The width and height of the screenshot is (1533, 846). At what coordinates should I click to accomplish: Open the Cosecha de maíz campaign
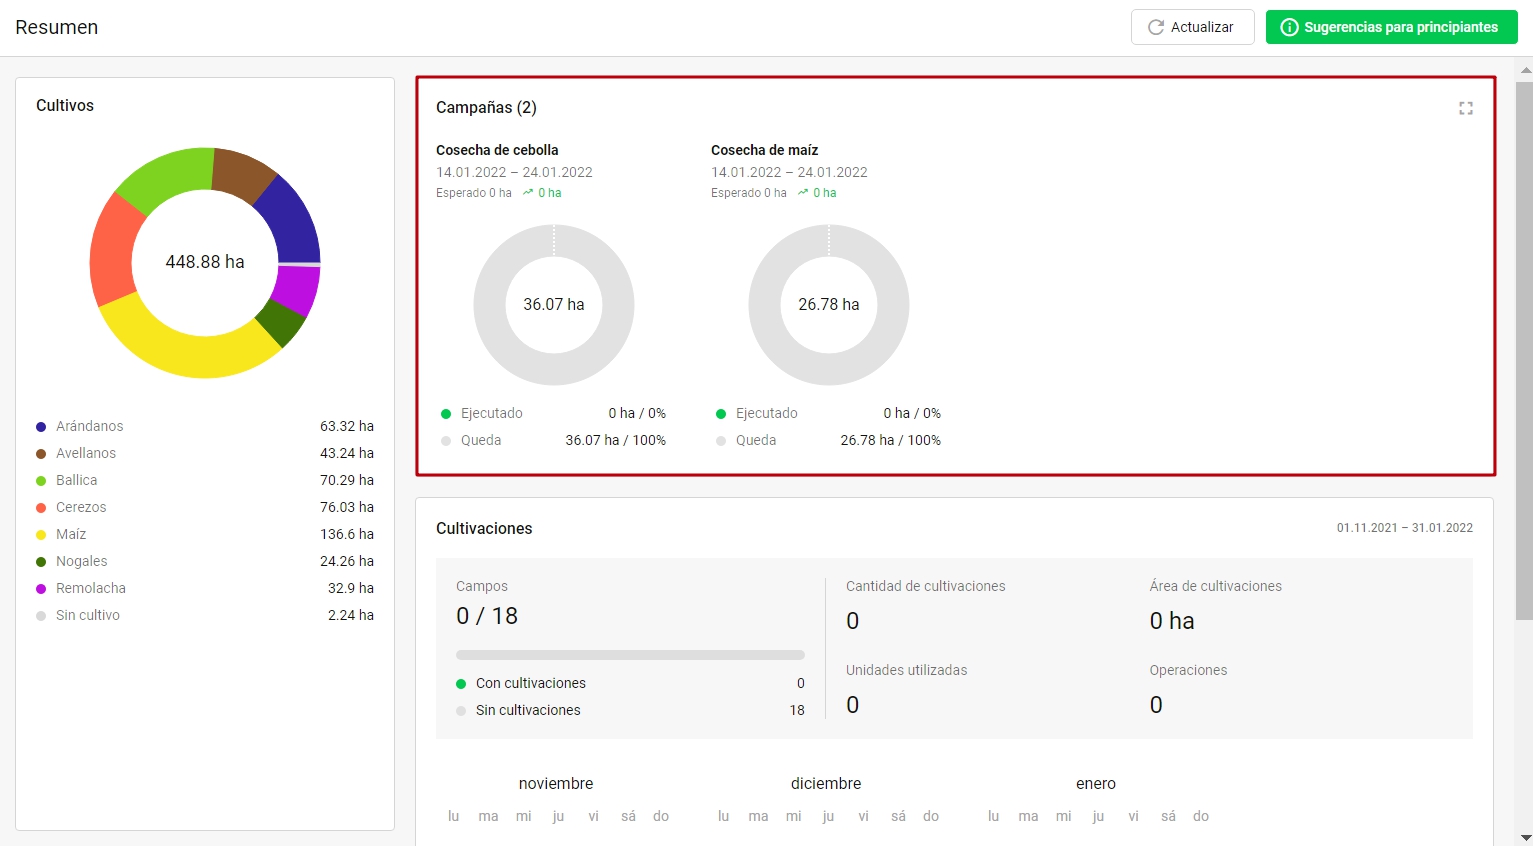coord(764,150)
